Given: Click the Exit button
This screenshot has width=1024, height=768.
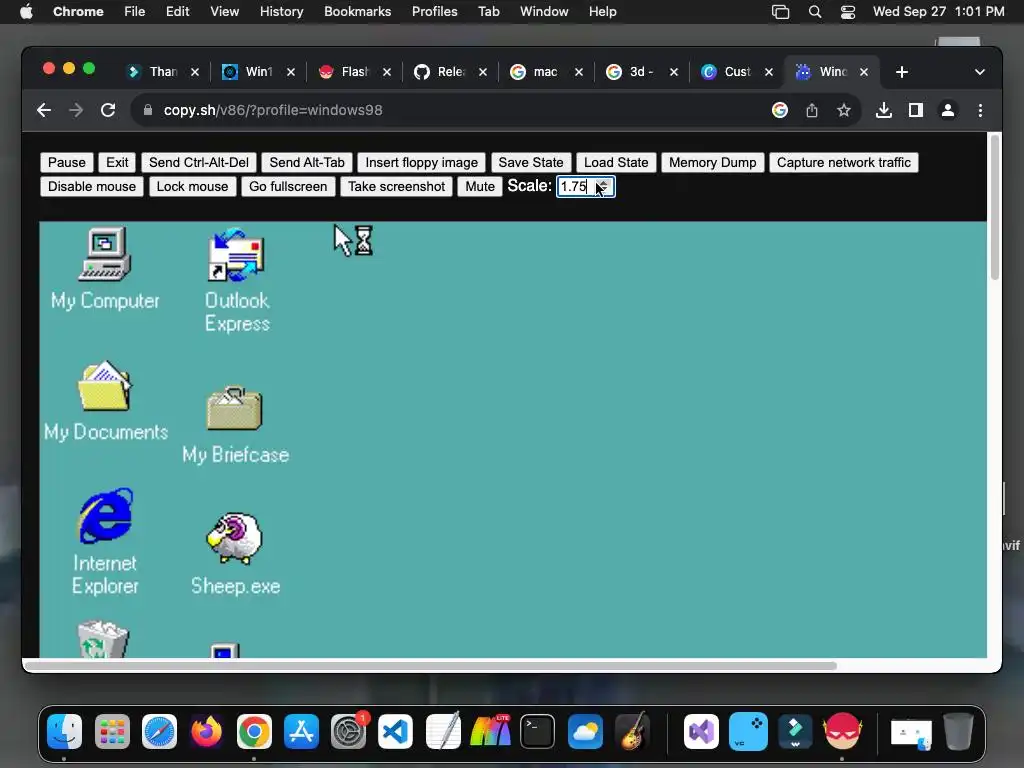Looking at the screenshot, I should point(117,163).
